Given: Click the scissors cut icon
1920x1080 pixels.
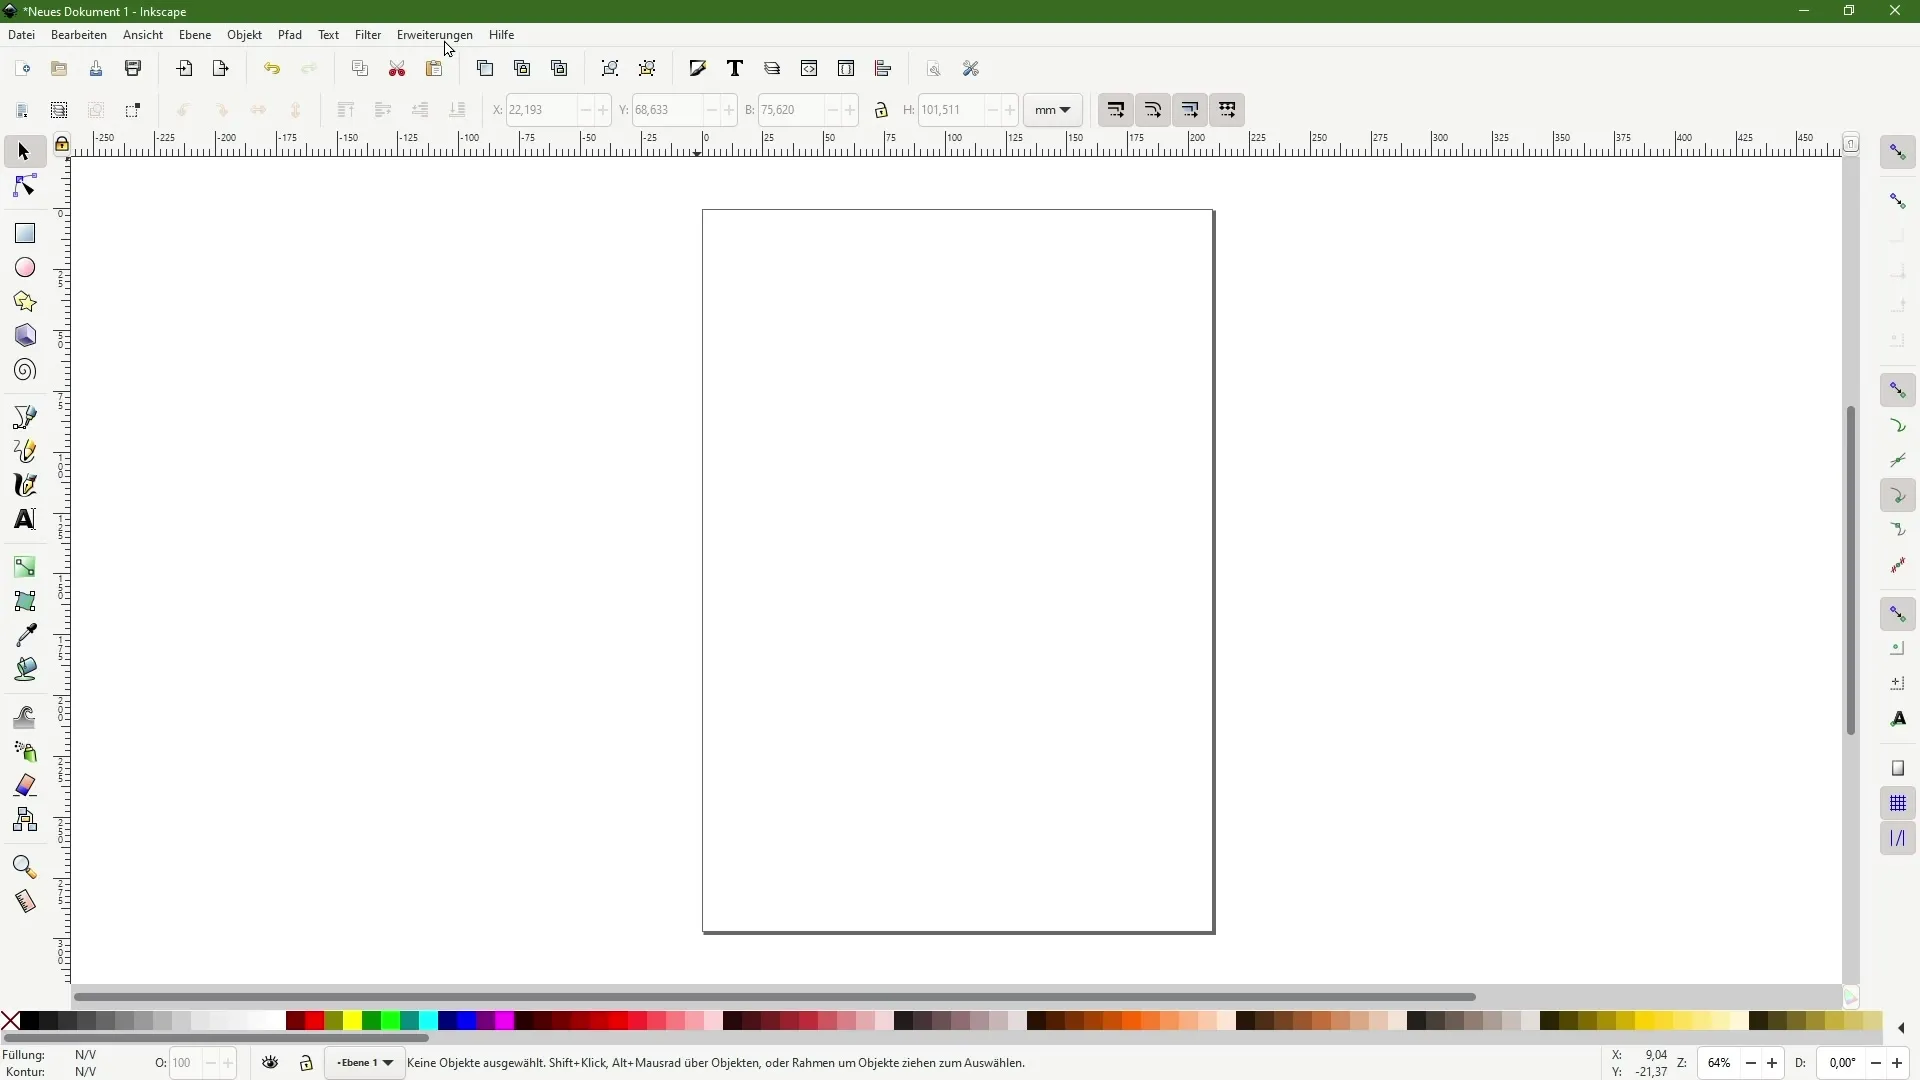Looking at the screenshot, I should (x=397, y=69).
